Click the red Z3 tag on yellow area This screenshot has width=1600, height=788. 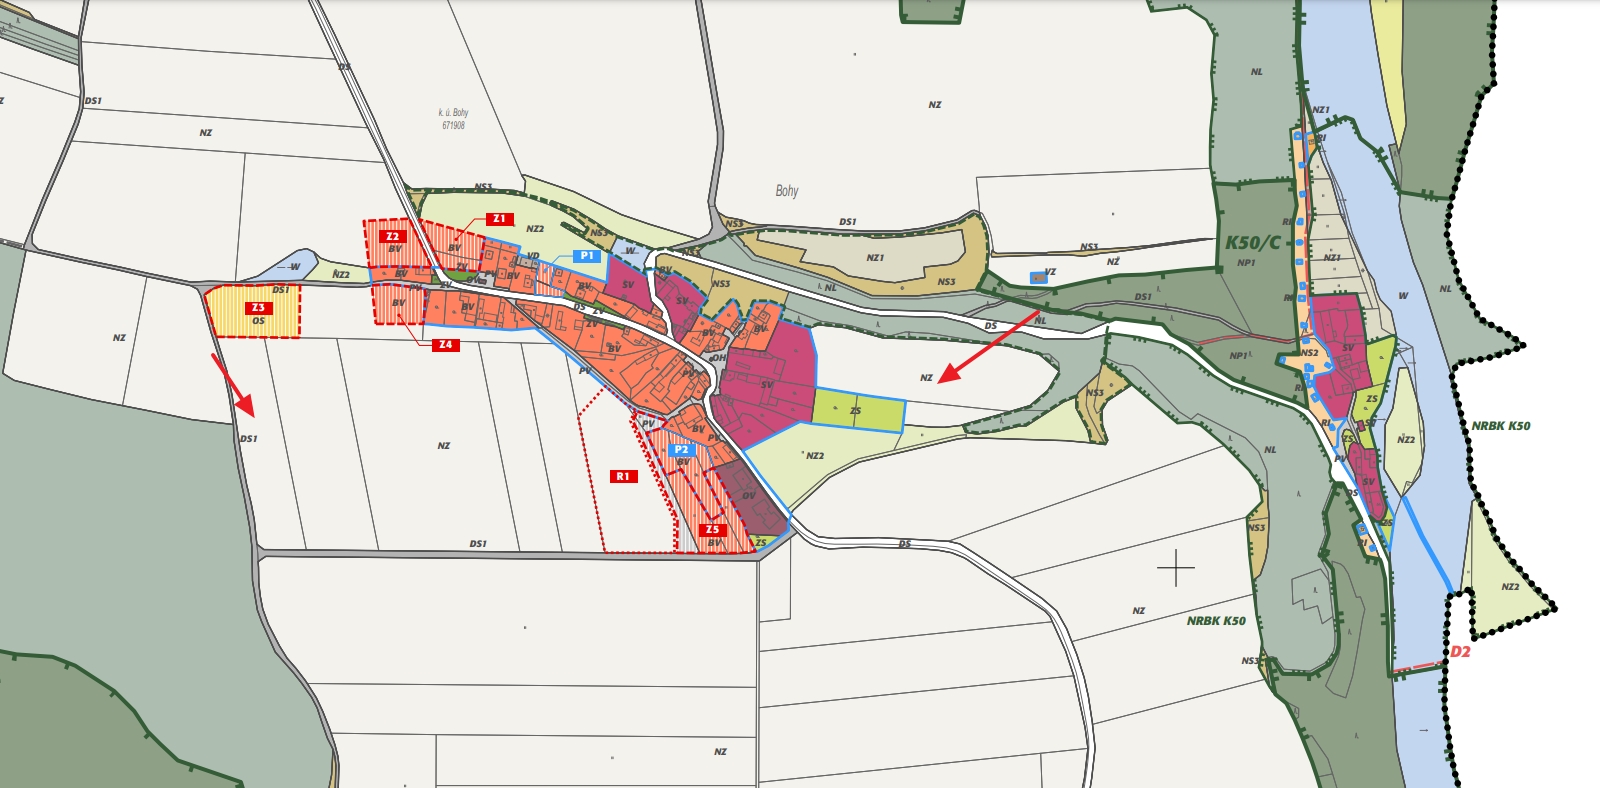click(x=258, y=308)
